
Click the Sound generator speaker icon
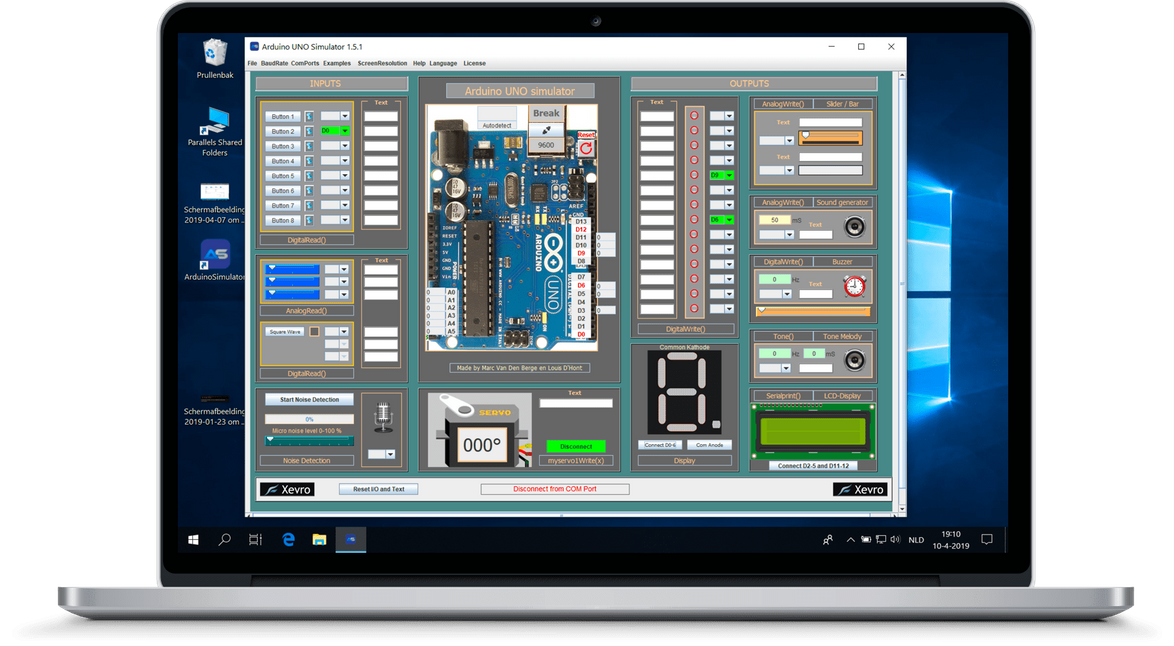click(x=854, y=227)
